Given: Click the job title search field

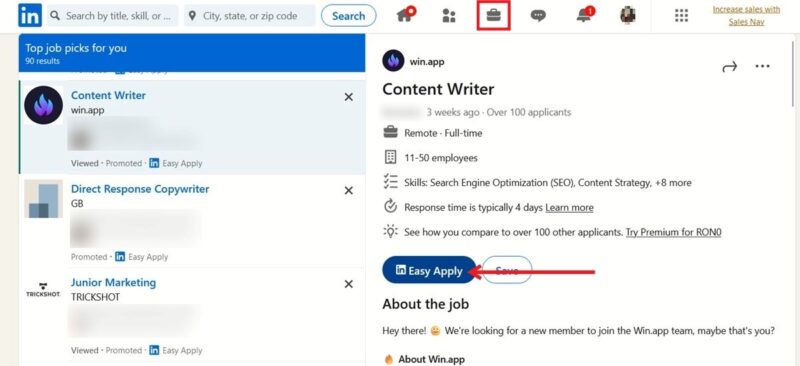Looking at the screenshot, I should (x=113, y=16).
